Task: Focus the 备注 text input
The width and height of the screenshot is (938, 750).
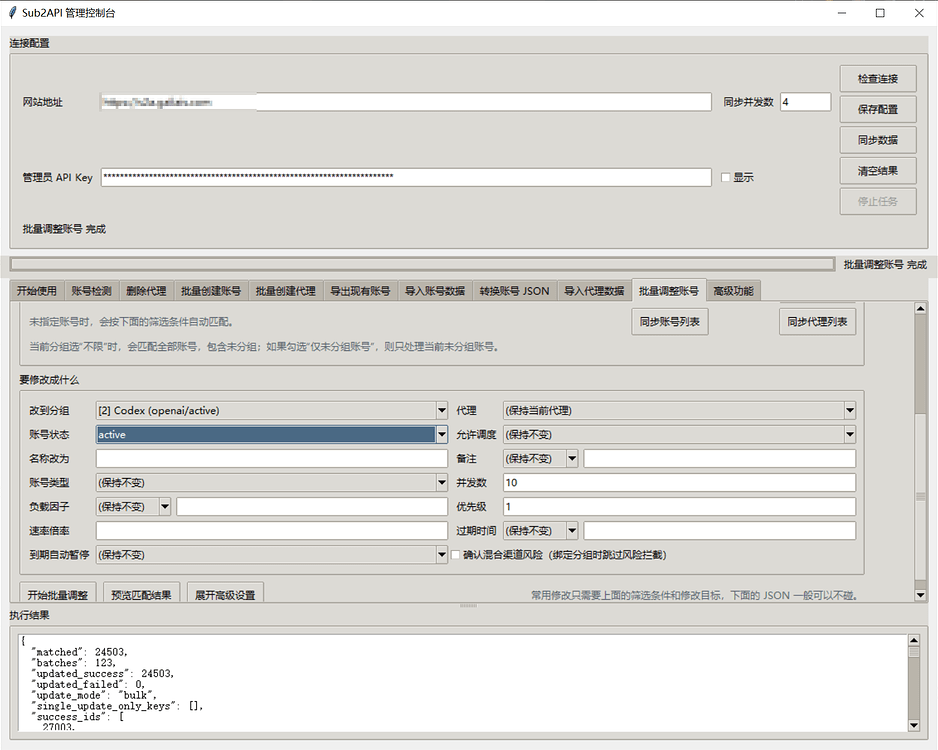Action: (x=720, y=459)
